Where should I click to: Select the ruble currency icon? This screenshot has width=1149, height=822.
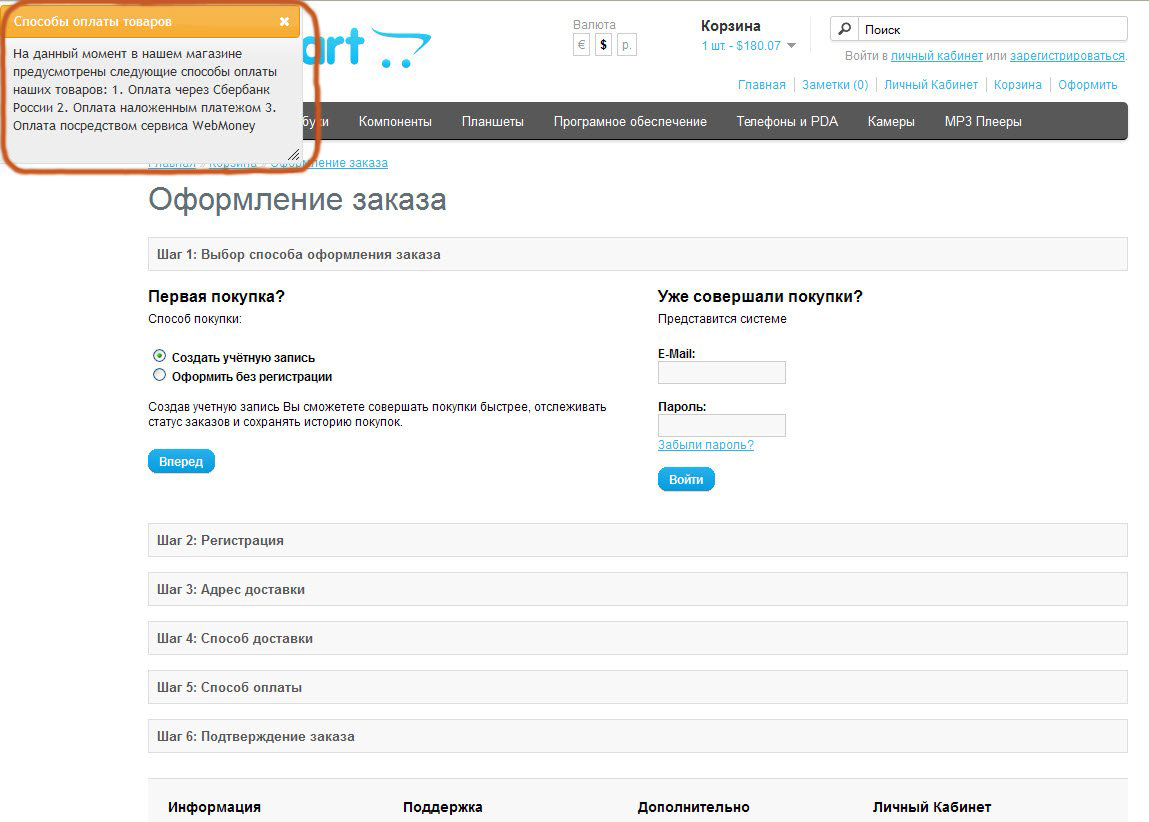626,45
